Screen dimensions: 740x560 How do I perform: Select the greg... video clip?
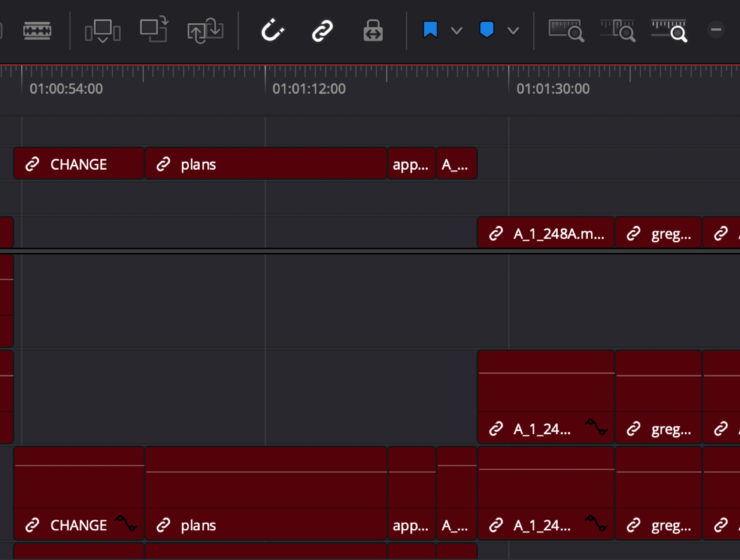658,233
